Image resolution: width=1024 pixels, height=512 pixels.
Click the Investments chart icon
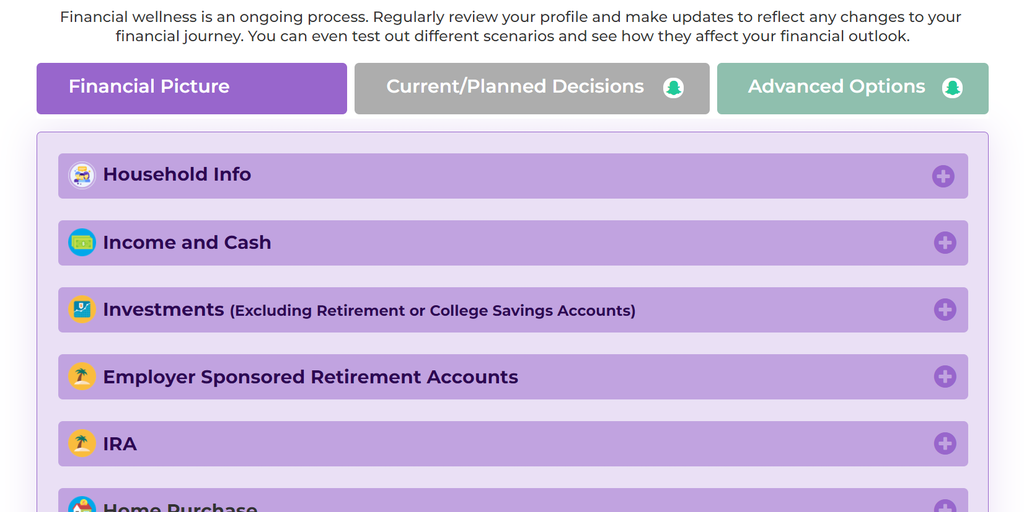point(81,309)
